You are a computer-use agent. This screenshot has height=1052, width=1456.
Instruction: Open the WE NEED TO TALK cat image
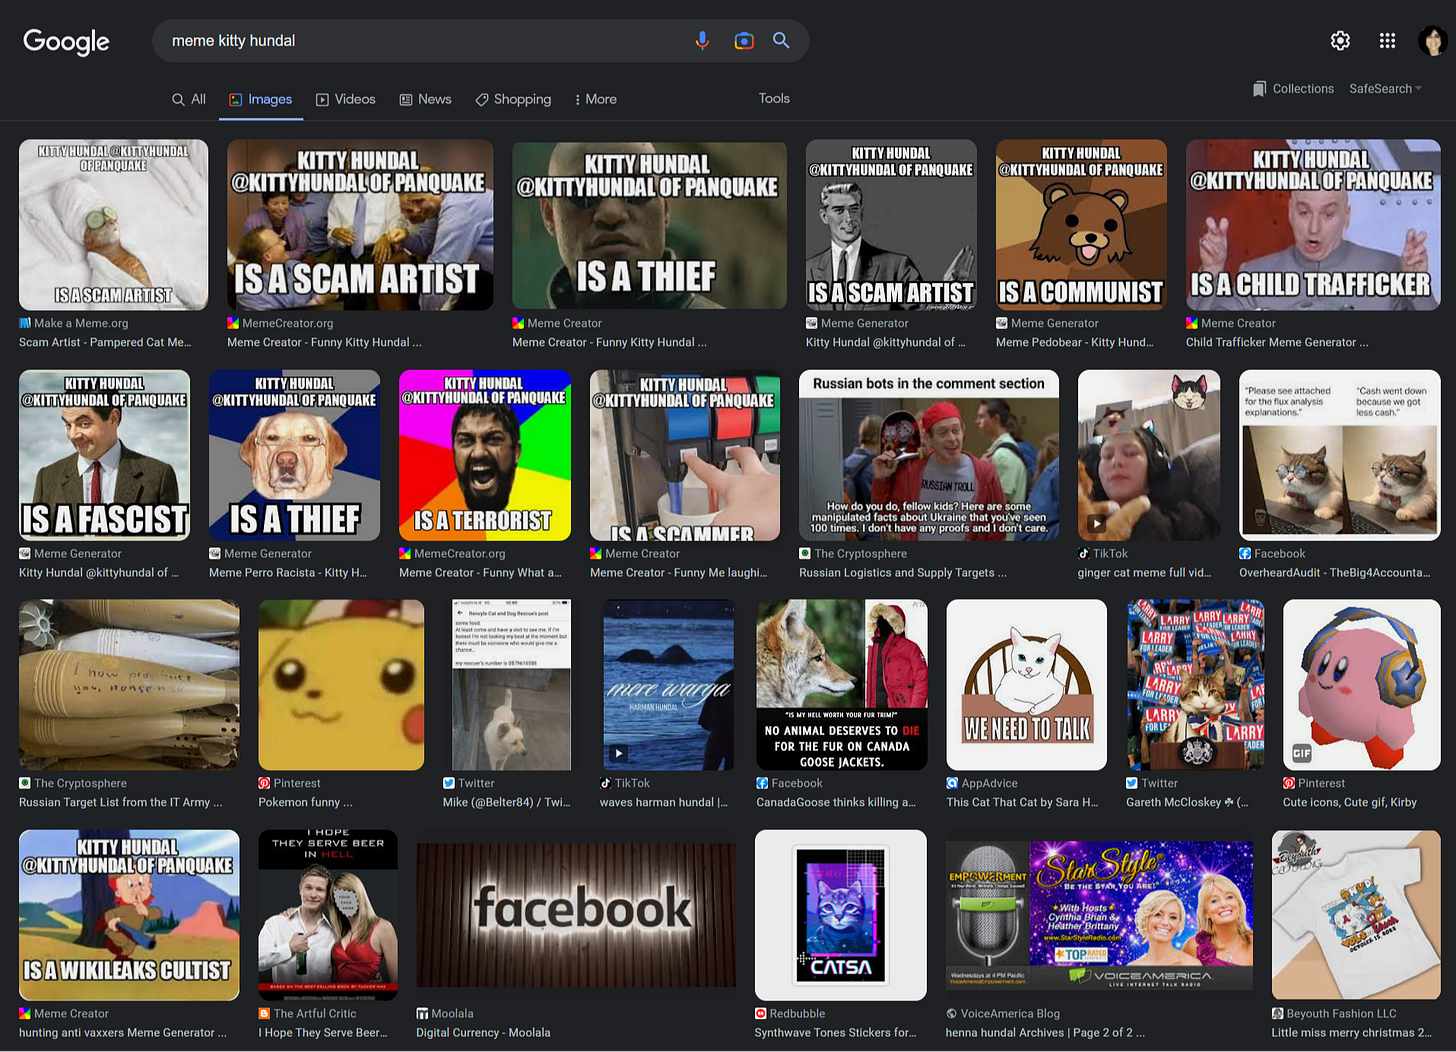pyautogui.click(x=1026, y=685)
